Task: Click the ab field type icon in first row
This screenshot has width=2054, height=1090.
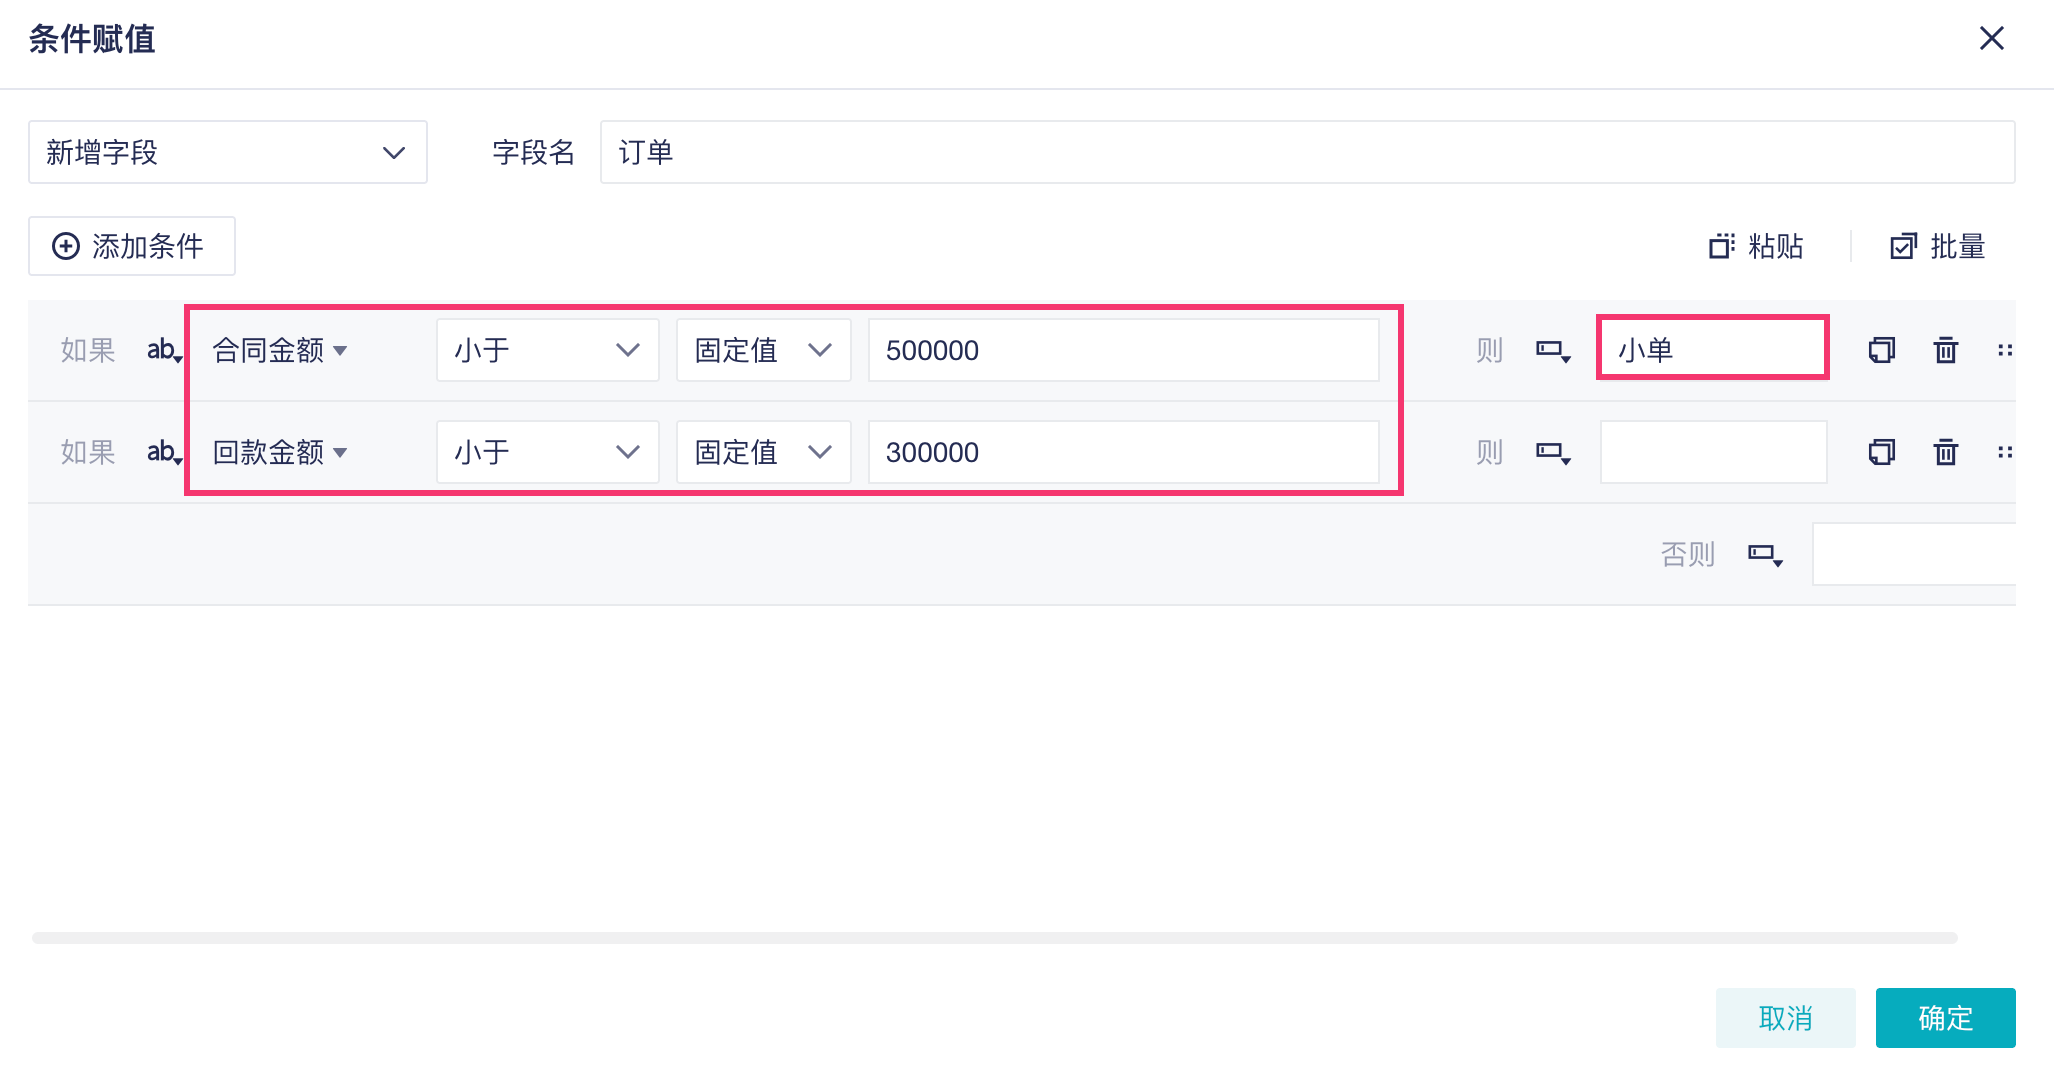Action: click(x=163, y=350)
